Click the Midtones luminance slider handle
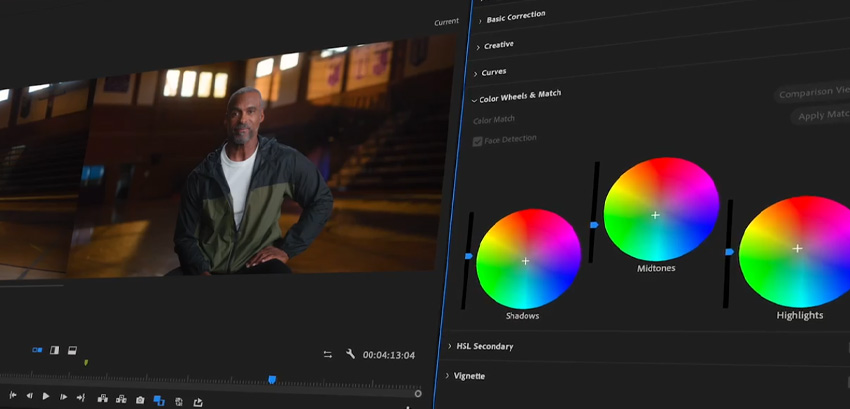This screenshot has width=850, height=409. pos(594,225)
